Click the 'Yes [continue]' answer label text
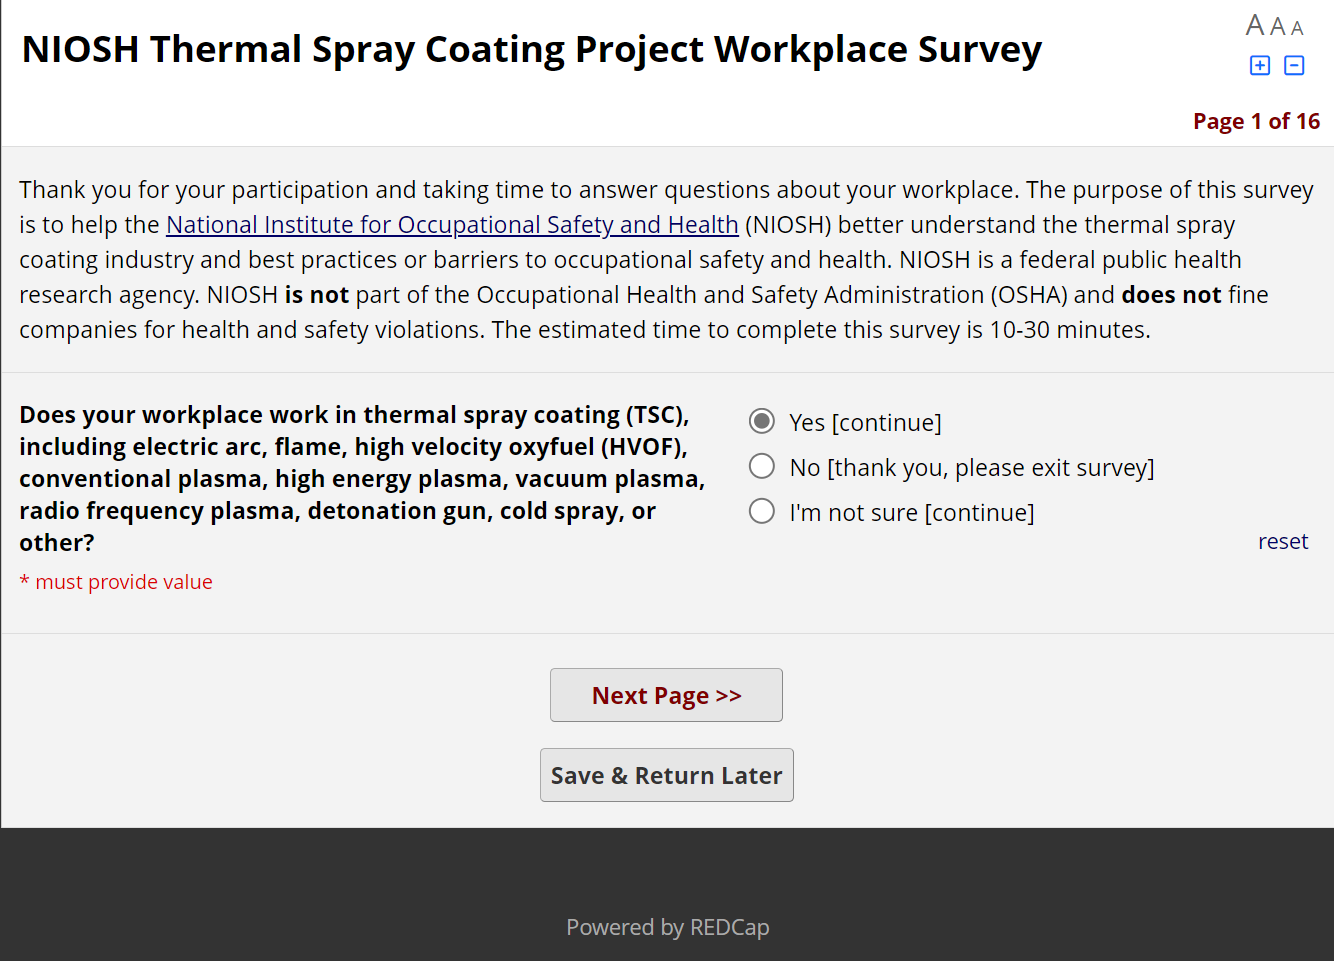Image resolution: width=1334 pixels, height=961 pixels. point(865,422)
